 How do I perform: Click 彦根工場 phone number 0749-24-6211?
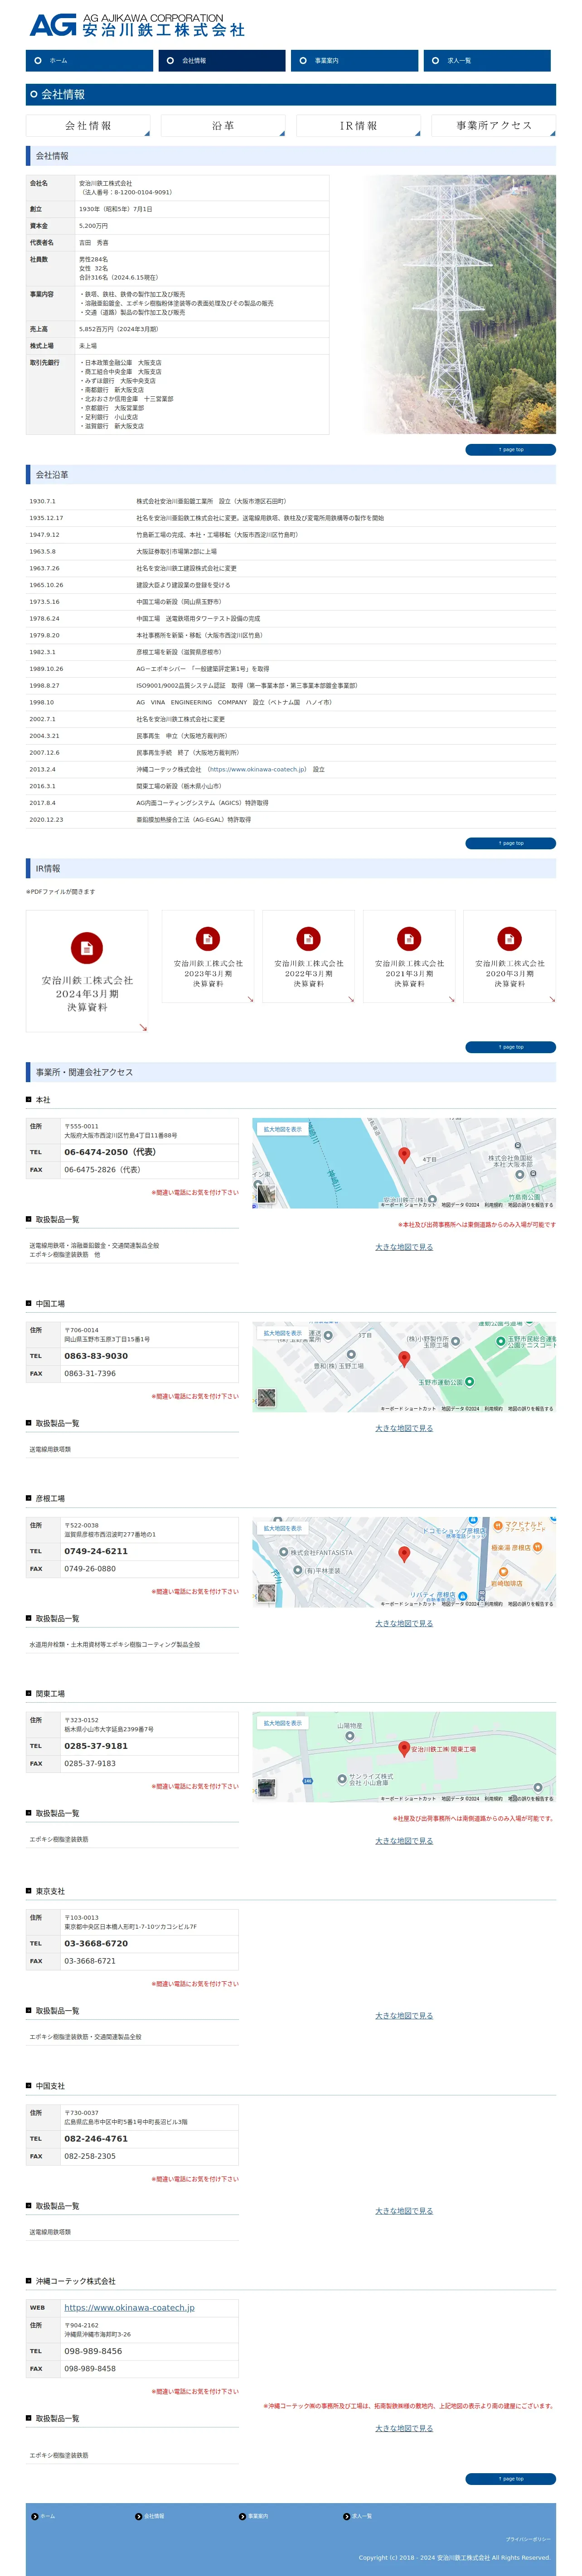[x=96, y=1551]
